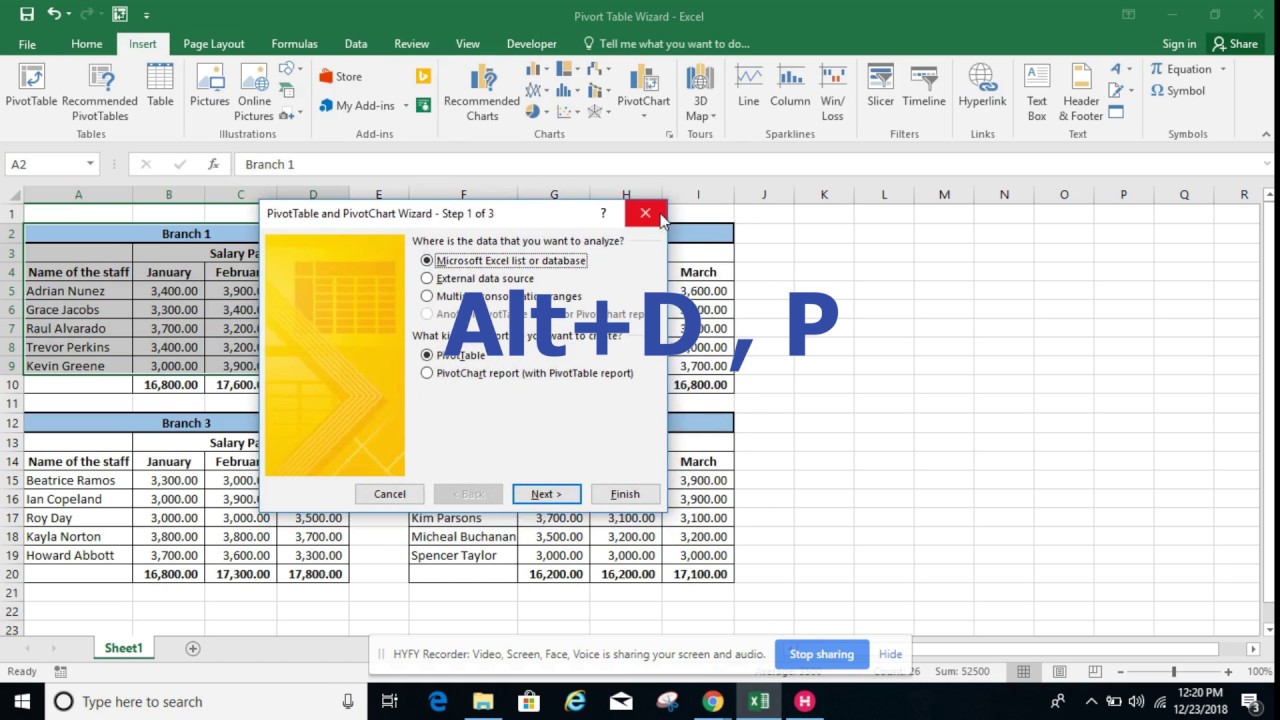This screenshot has height=720, width=1280.
Task: Open 3D Map tours
Action: pyautogui.click(x=700, y=92)
